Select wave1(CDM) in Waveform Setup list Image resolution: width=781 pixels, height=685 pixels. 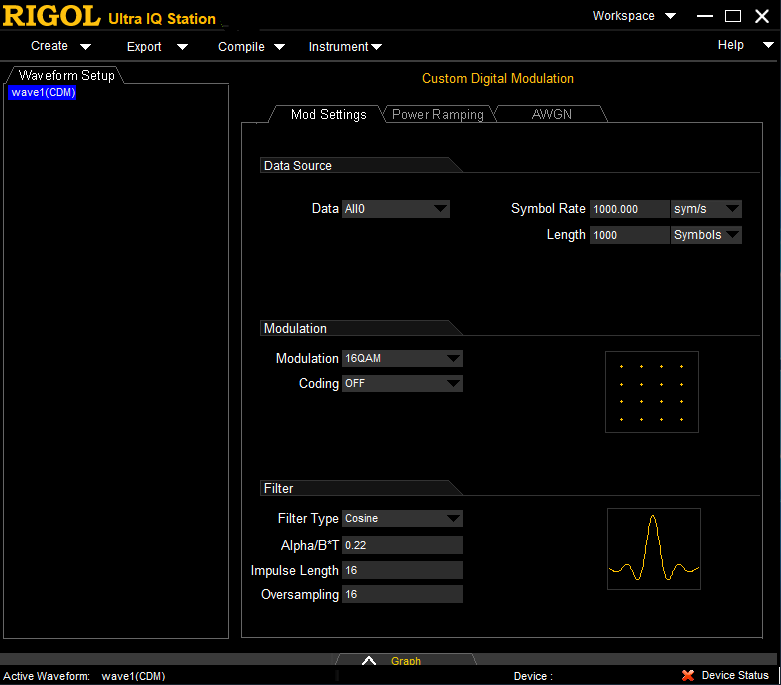(x=43, y=93)
